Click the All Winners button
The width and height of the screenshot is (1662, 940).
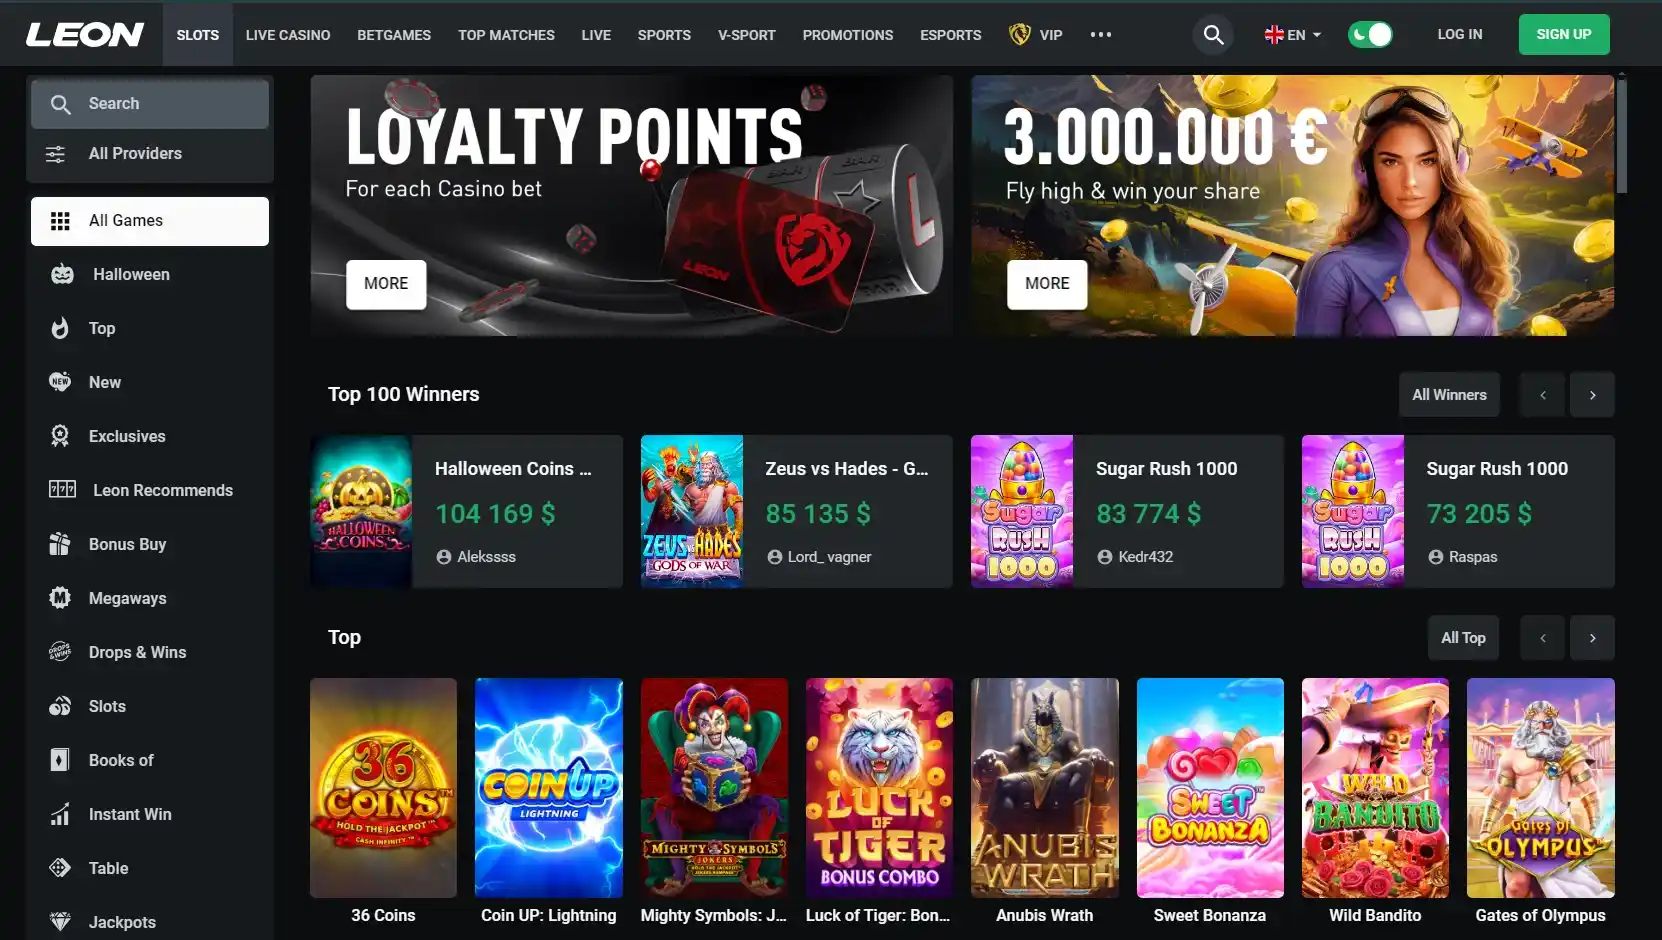[1449, 395]
